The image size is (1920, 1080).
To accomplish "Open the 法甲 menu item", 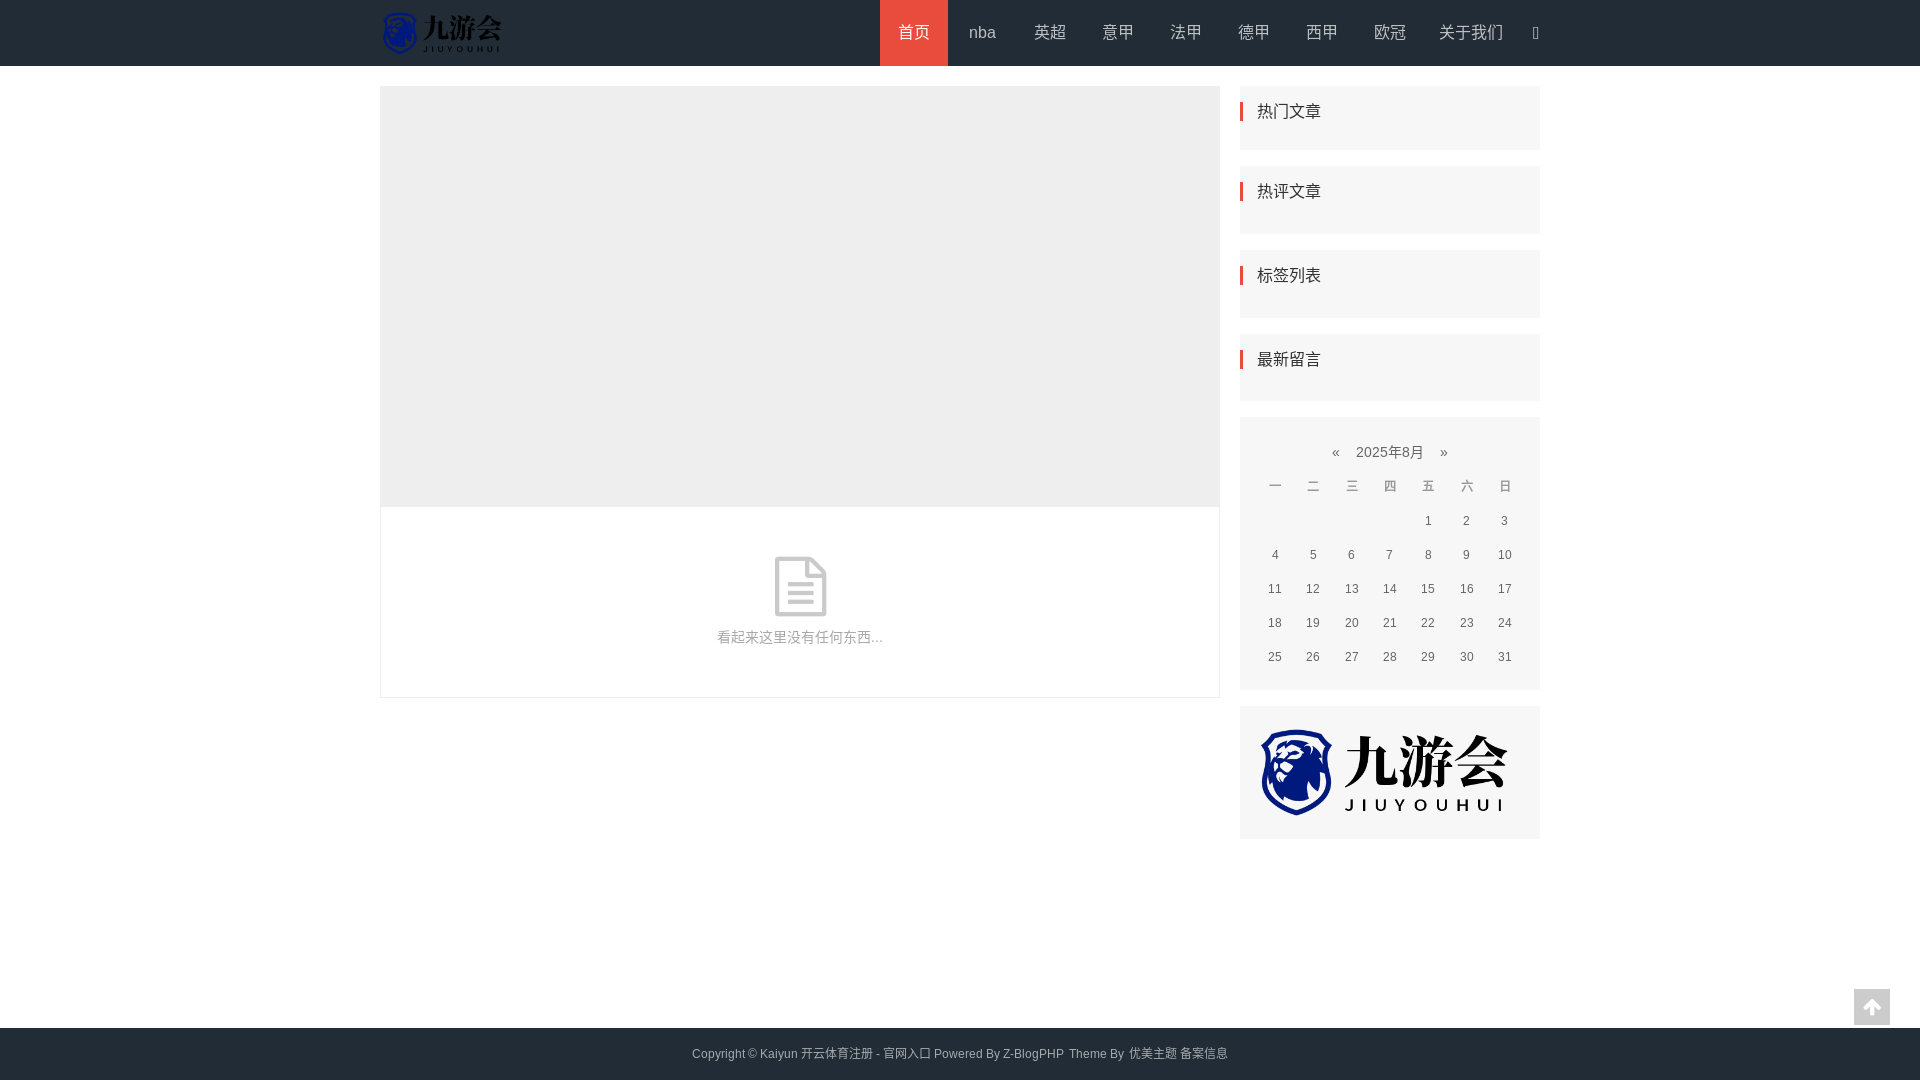I will tap(1186, 33).
